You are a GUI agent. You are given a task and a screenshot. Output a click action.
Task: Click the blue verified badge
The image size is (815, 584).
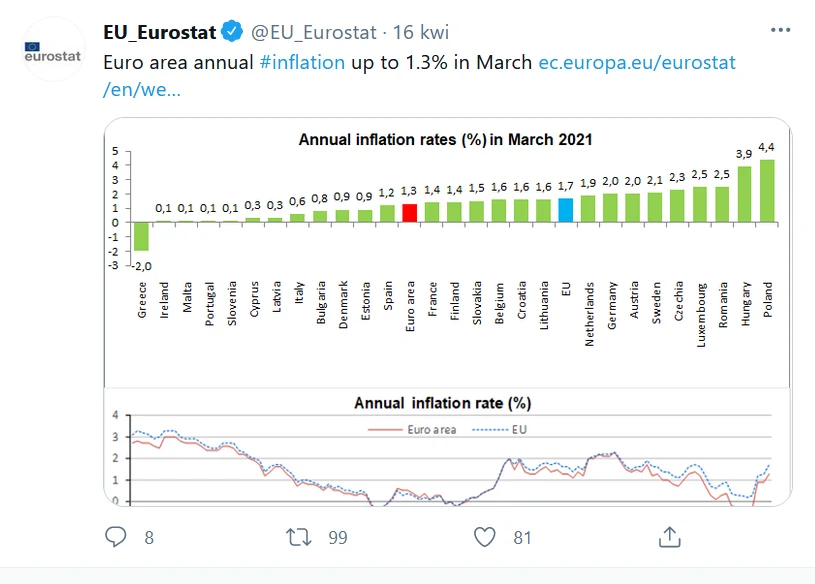232,32
